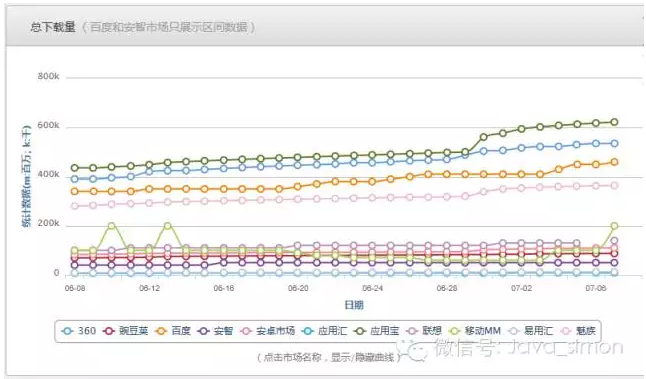Click the 联想 legend marker icon
Viewport: 646px width, 379px height.
[412, 331]
